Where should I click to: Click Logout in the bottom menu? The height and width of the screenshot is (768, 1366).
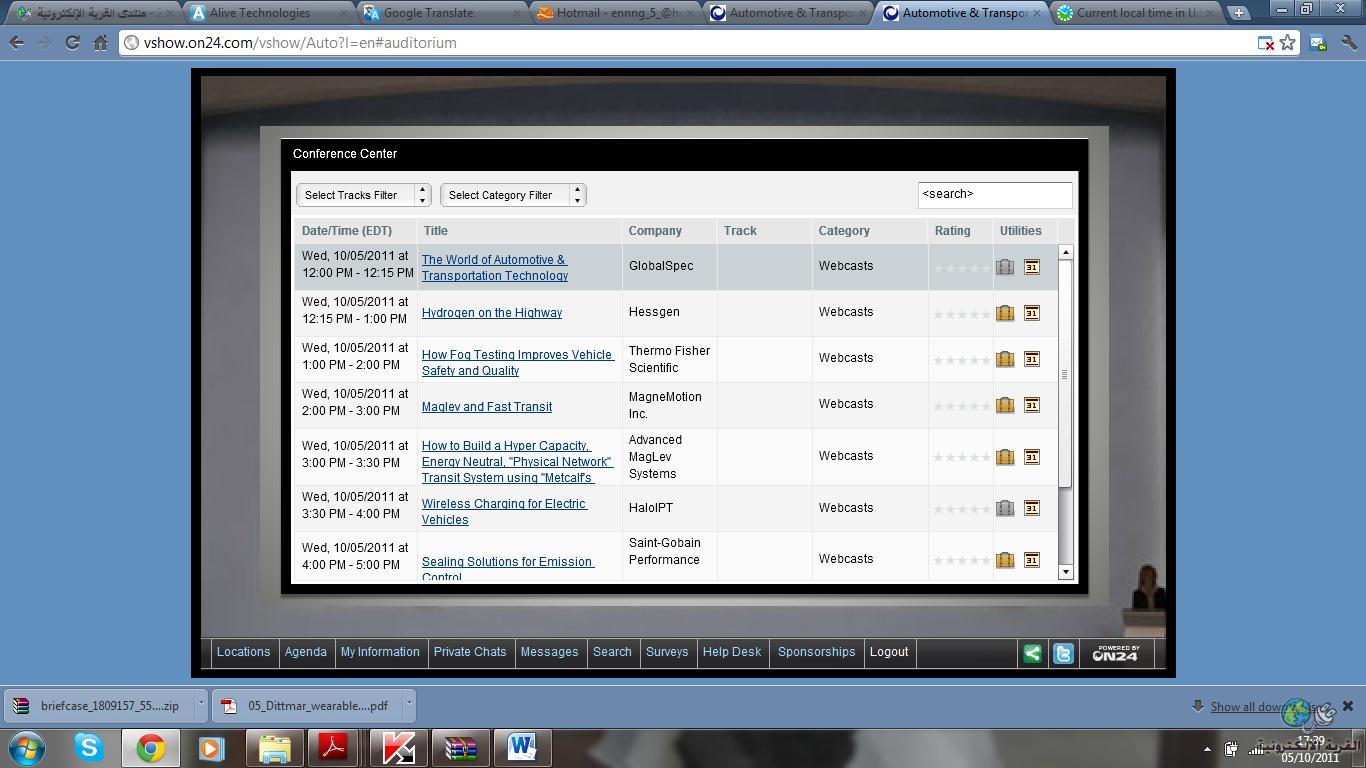pyautogui.click(x=889, y=652)
